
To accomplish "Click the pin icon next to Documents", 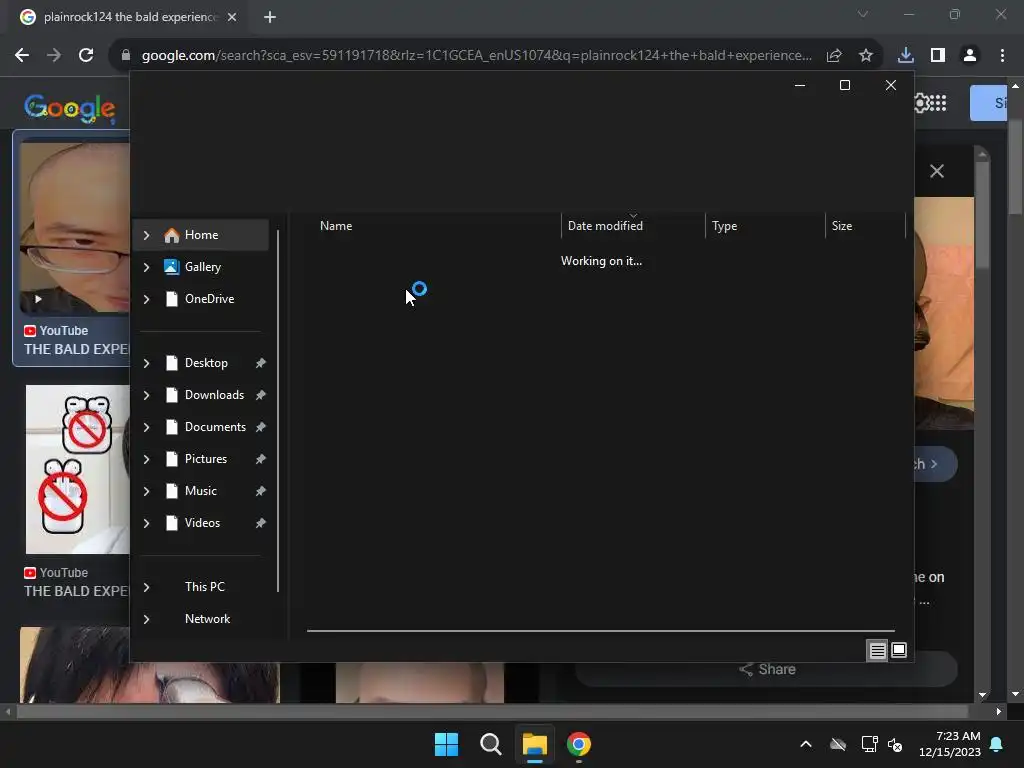I will [x=261, y=427].
